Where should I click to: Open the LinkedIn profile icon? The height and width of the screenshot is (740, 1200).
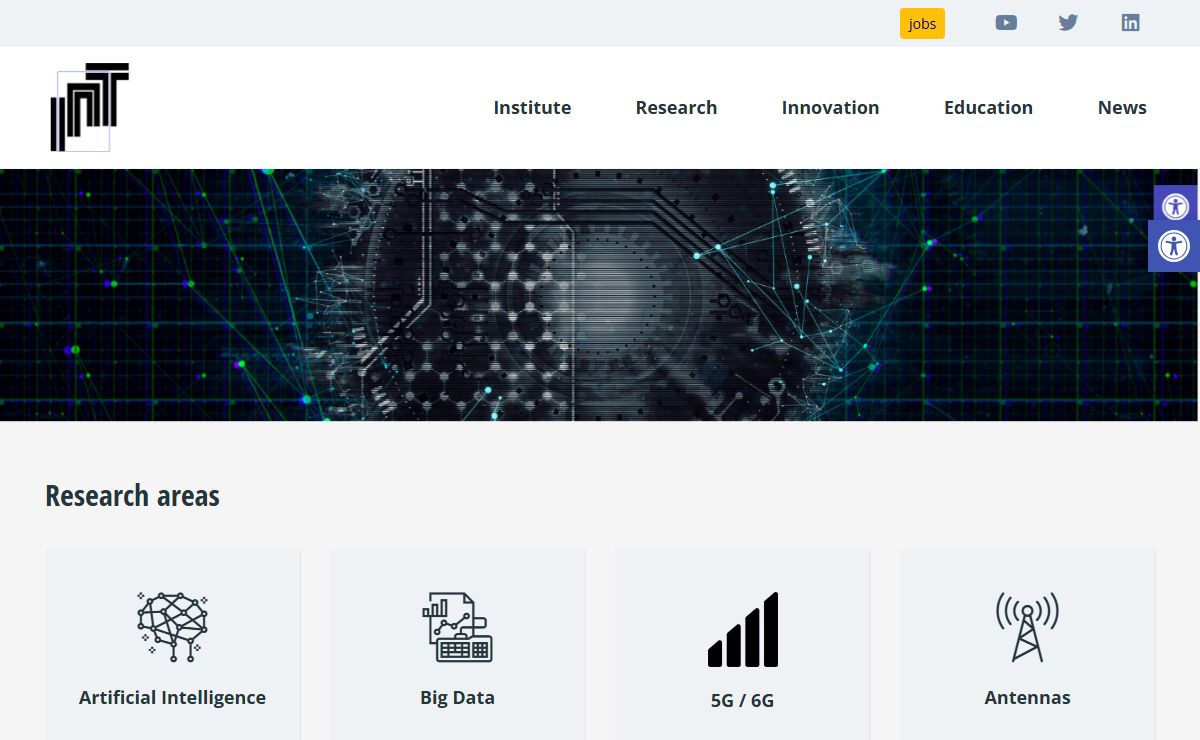[x=1130, y=23]
